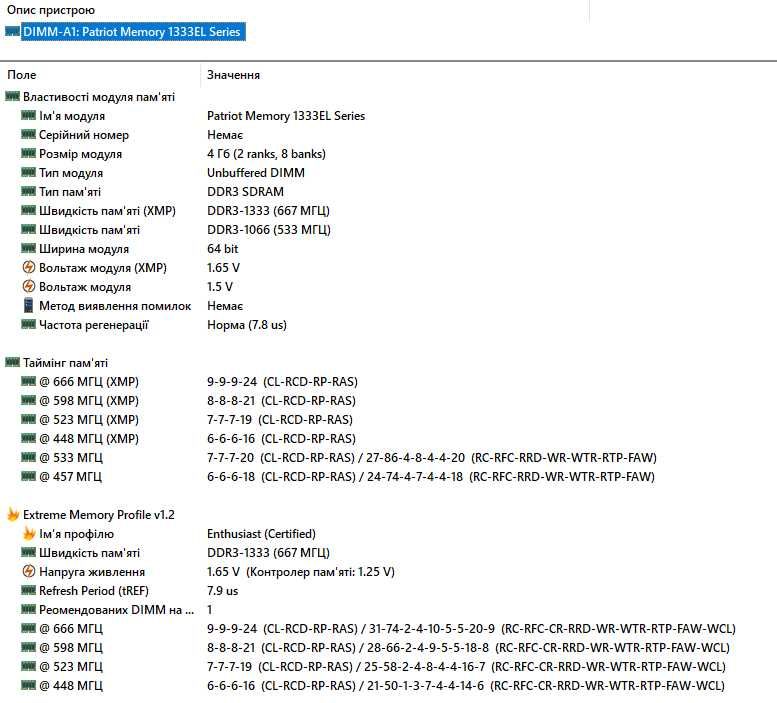
Task: Click the icon next to Тип модуля
Action: (x=28, y=172)
